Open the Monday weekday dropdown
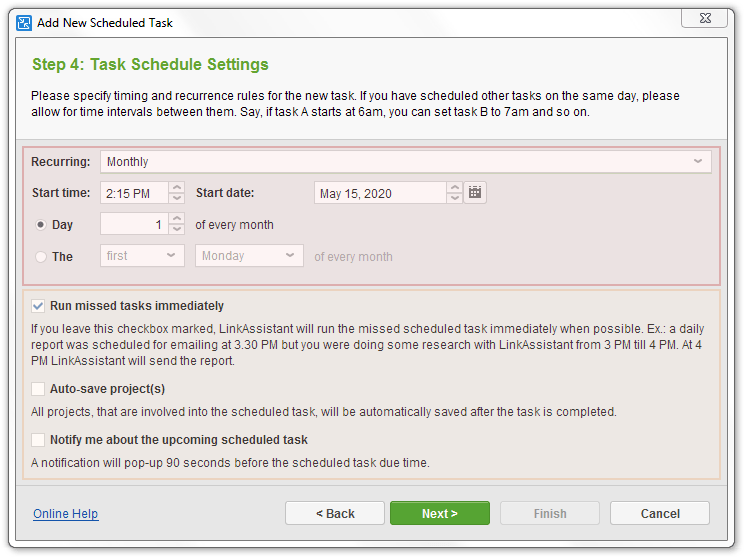The image size is (744, 557). [x=249, y=256]
